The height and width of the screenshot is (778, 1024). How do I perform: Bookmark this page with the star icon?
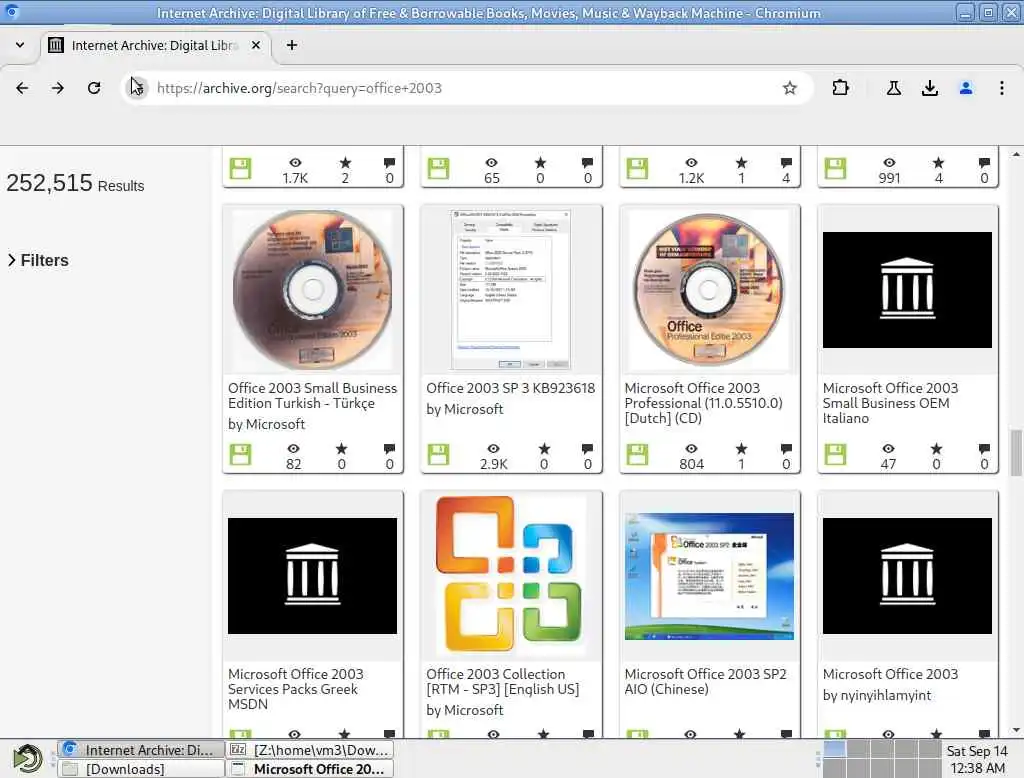point(790,88)
